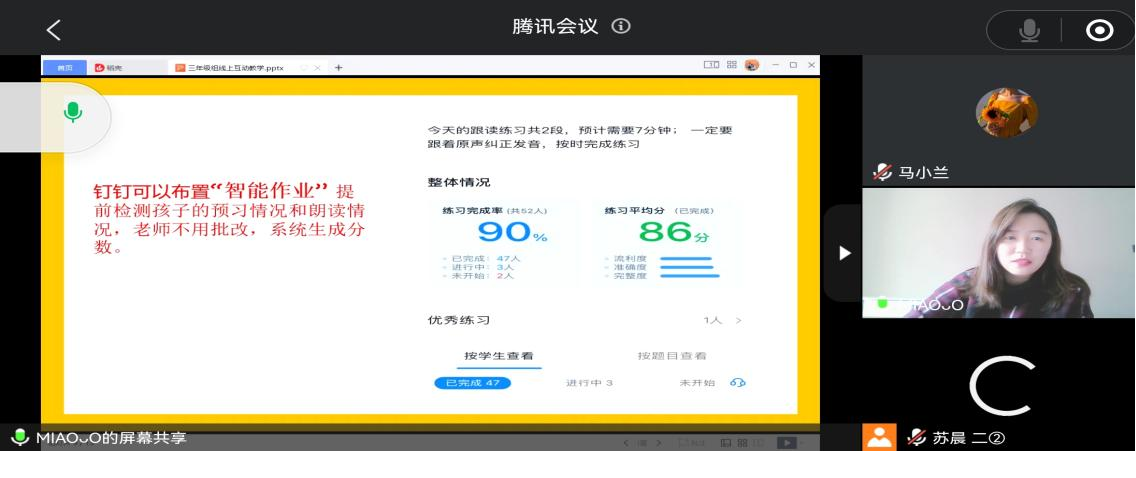Open meeting info icon beside 腾讯会议
This screenshot has height=478, width=1136.
(x=621, y=27)
